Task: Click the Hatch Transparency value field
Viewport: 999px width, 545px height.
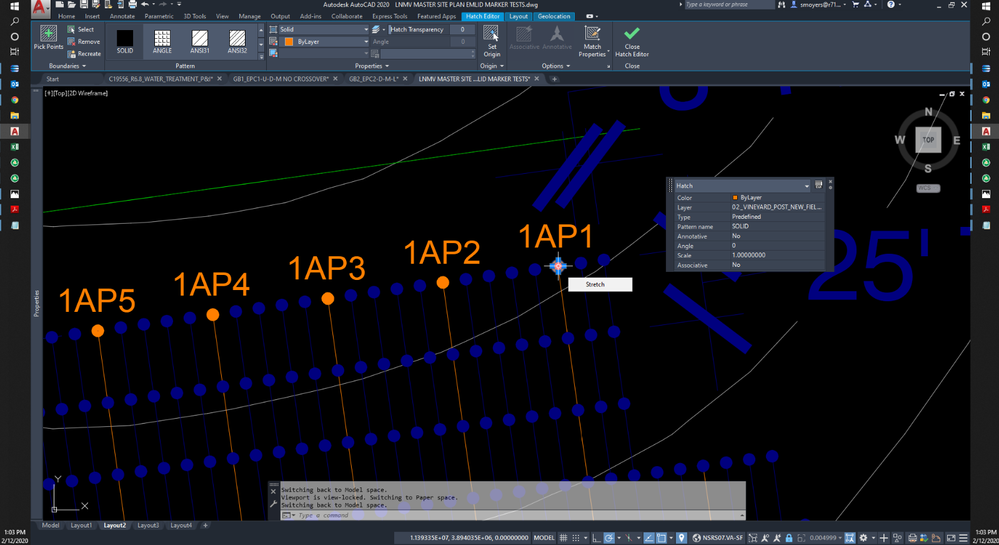Action: [462, 30]
